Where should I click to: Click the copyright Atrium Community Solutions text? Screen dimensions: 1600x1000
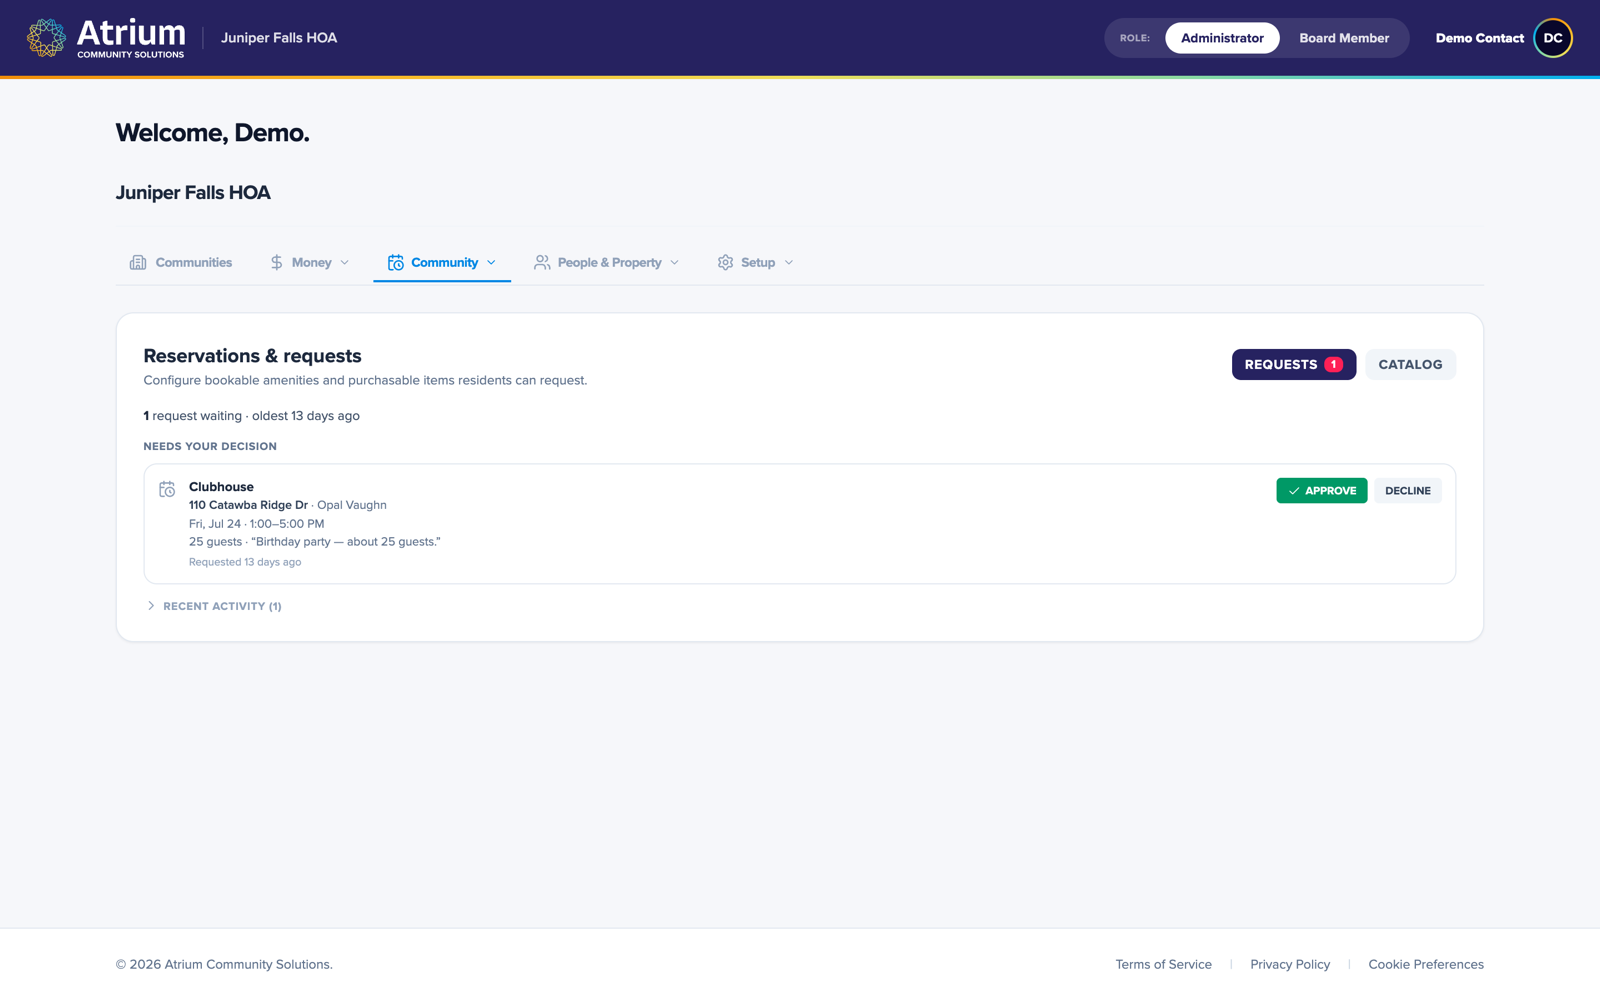pyautogui.click(x=224, y=965)
